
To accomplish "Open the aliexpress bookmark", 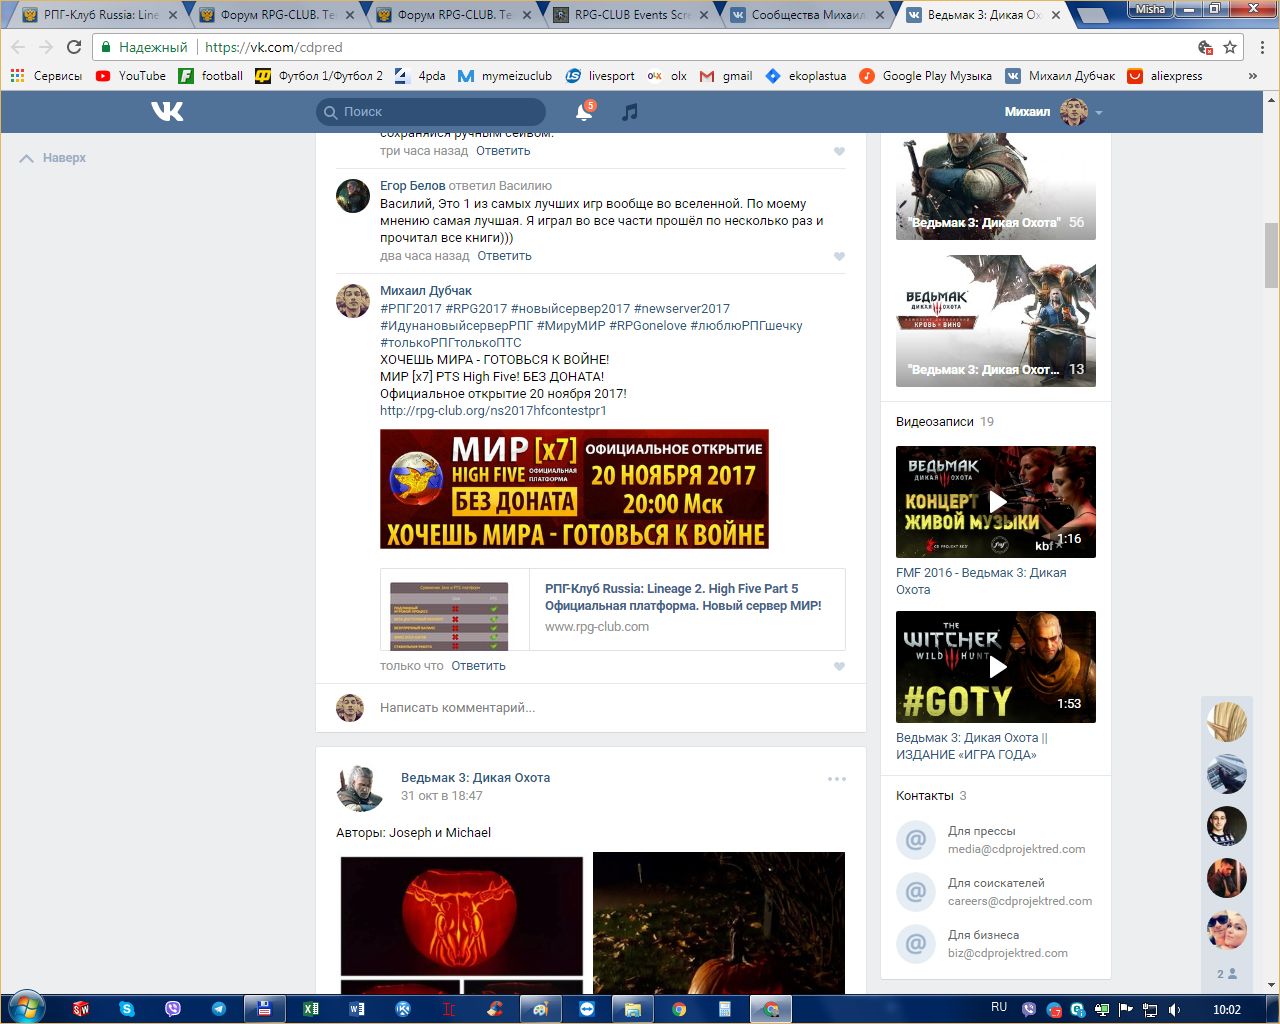I will [1165, 76].
